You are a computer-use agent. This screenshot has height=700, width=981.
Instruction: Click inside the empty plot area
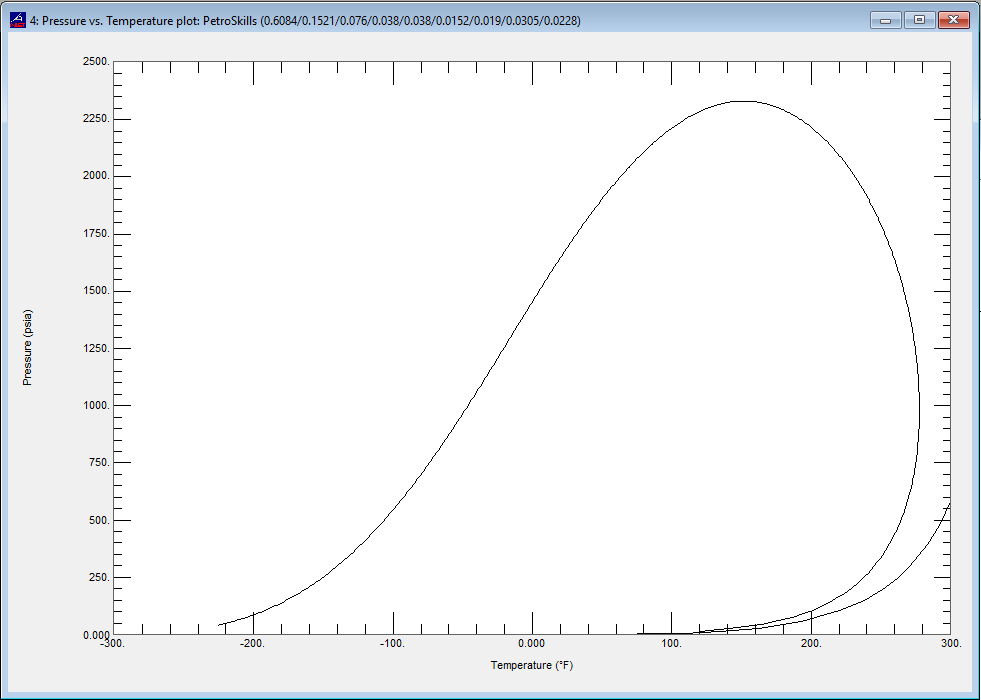[x=300, y=200]
